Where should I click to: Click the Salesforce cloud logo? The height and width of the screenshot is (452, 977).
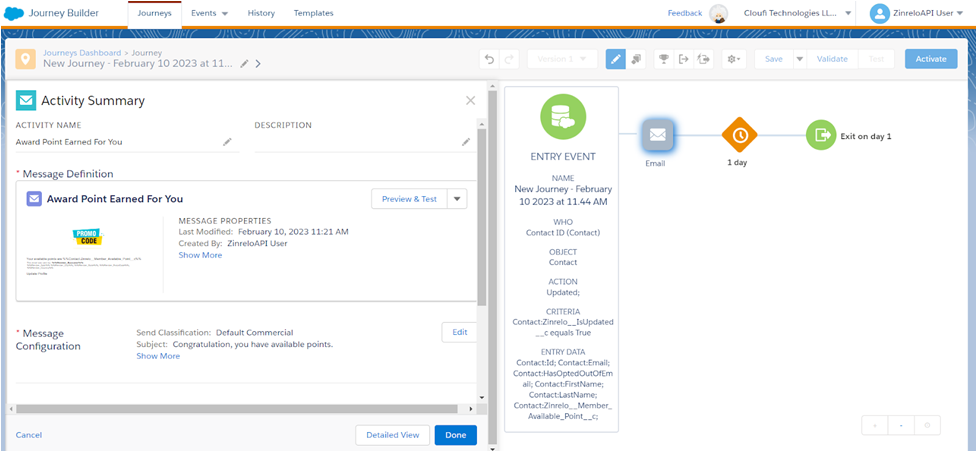(x=13, y=12)
